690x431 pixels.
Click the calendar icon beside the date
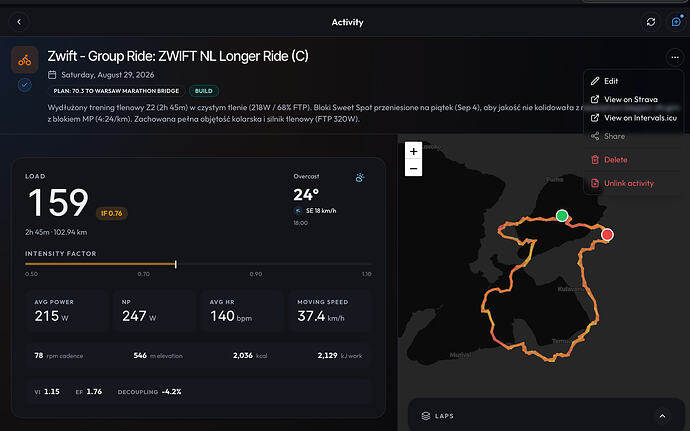tap(52, 75)
